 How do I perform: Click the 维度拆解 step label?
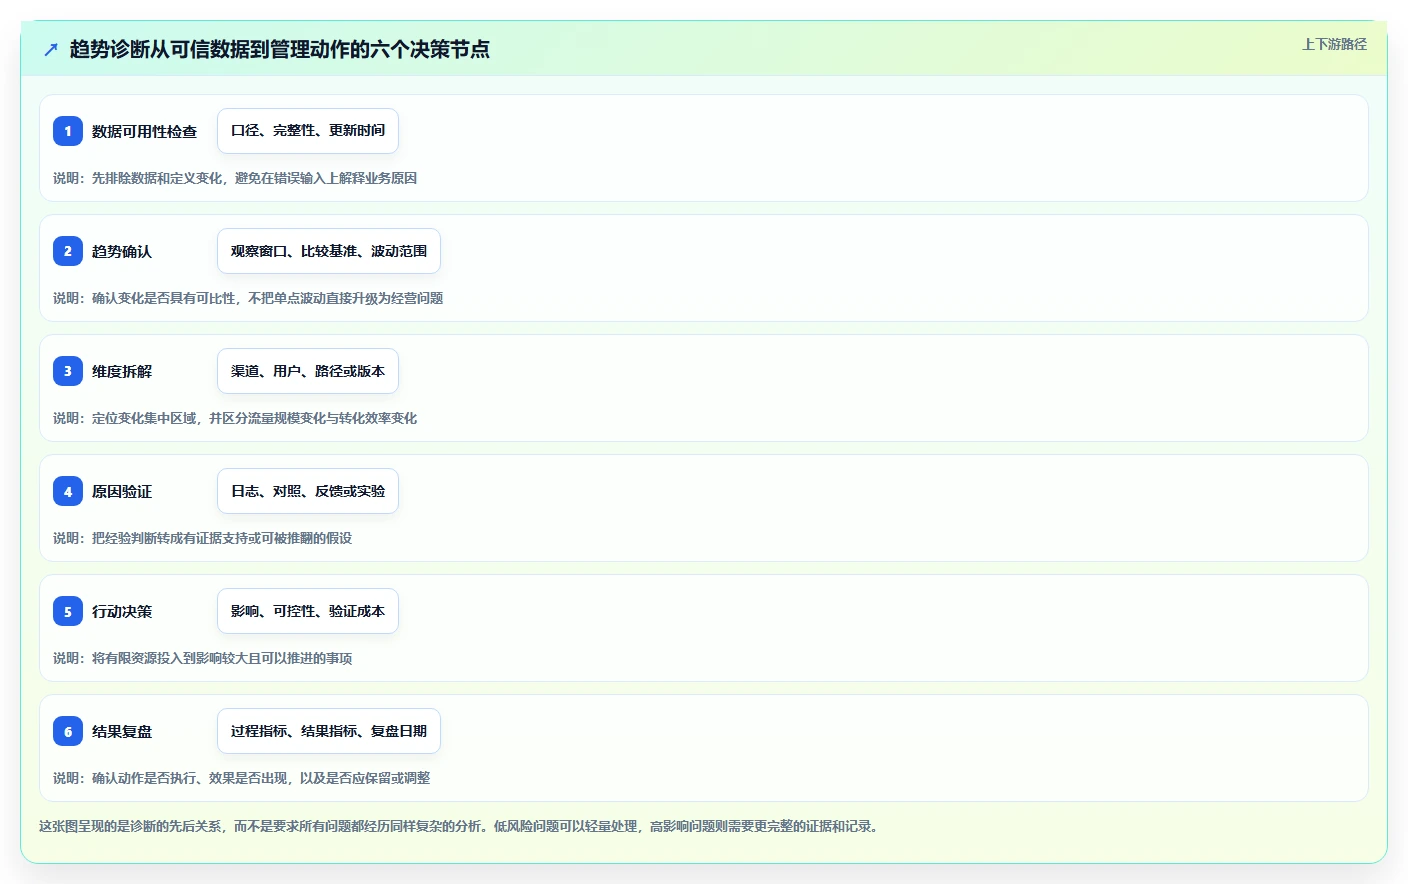coord(122,371)
